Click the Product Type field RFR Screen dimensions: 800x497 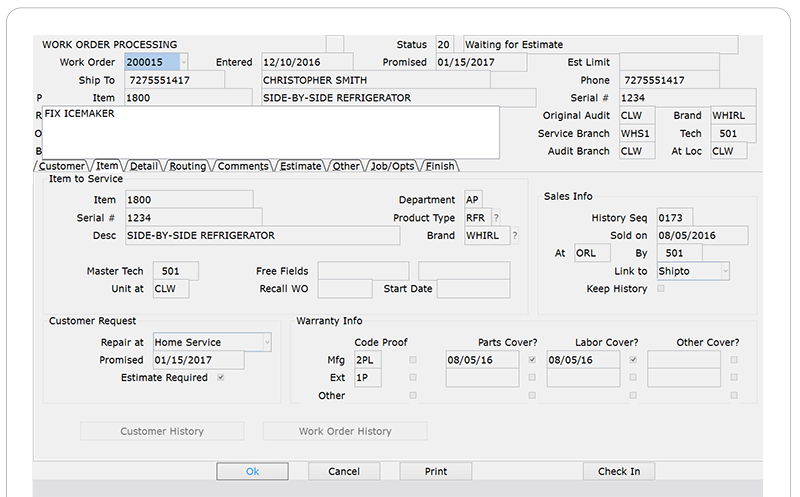point(478,218)
